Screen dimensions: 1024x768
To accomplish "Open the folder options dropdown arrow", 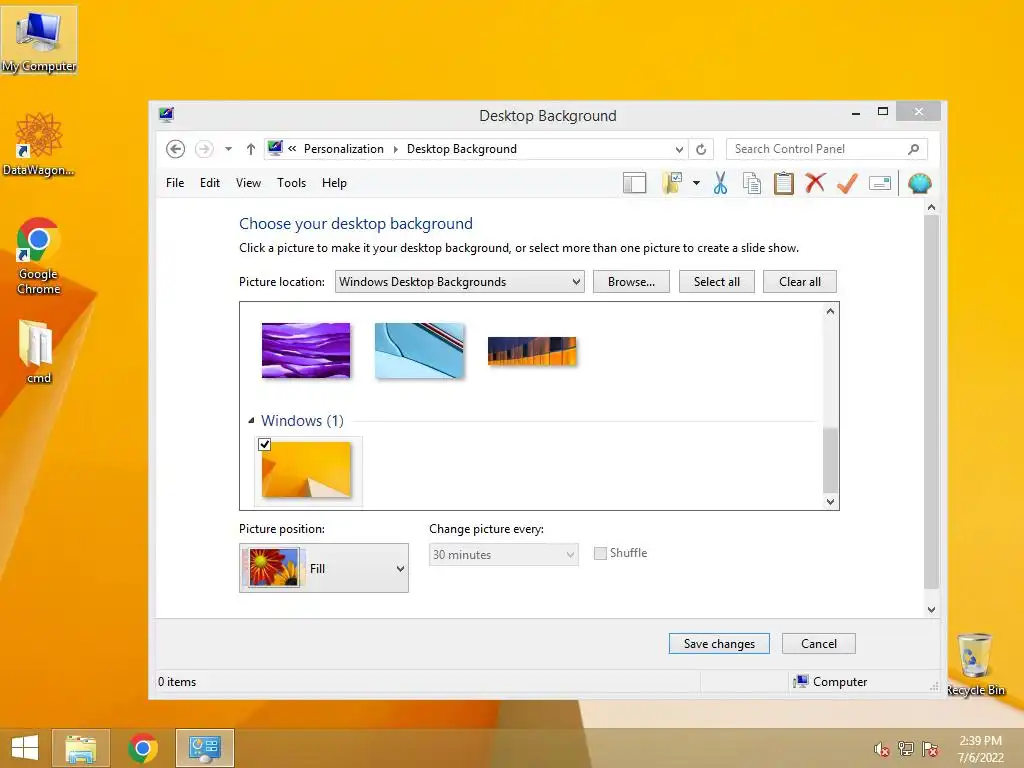I will click(x=696, y=184).
